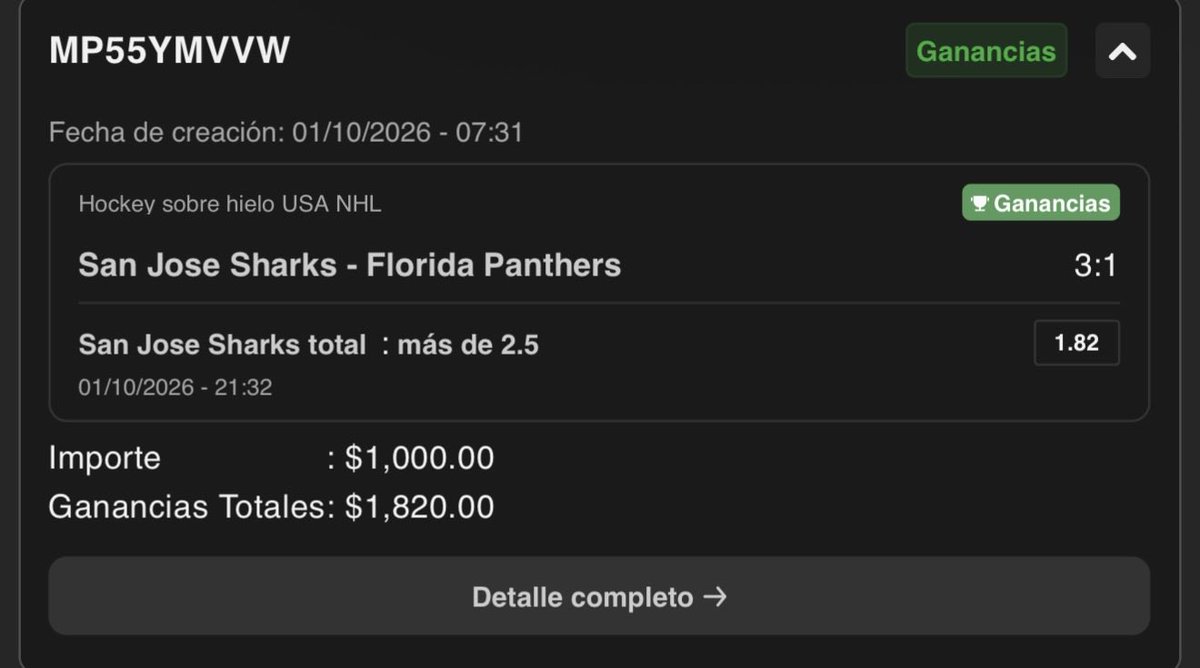Open San Jose Sharks - Florida Panthers match
This screenshot has height=668, width=1200.
click(349, 265)
